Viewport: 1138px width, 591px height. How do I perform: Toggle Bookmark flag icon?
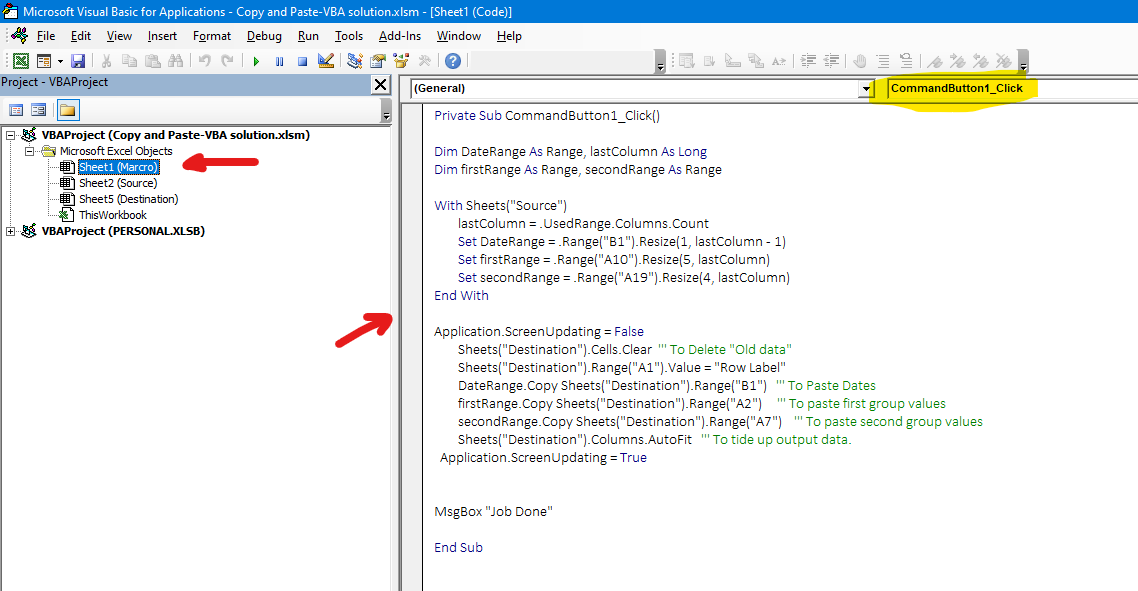click(x=935, y=62)
